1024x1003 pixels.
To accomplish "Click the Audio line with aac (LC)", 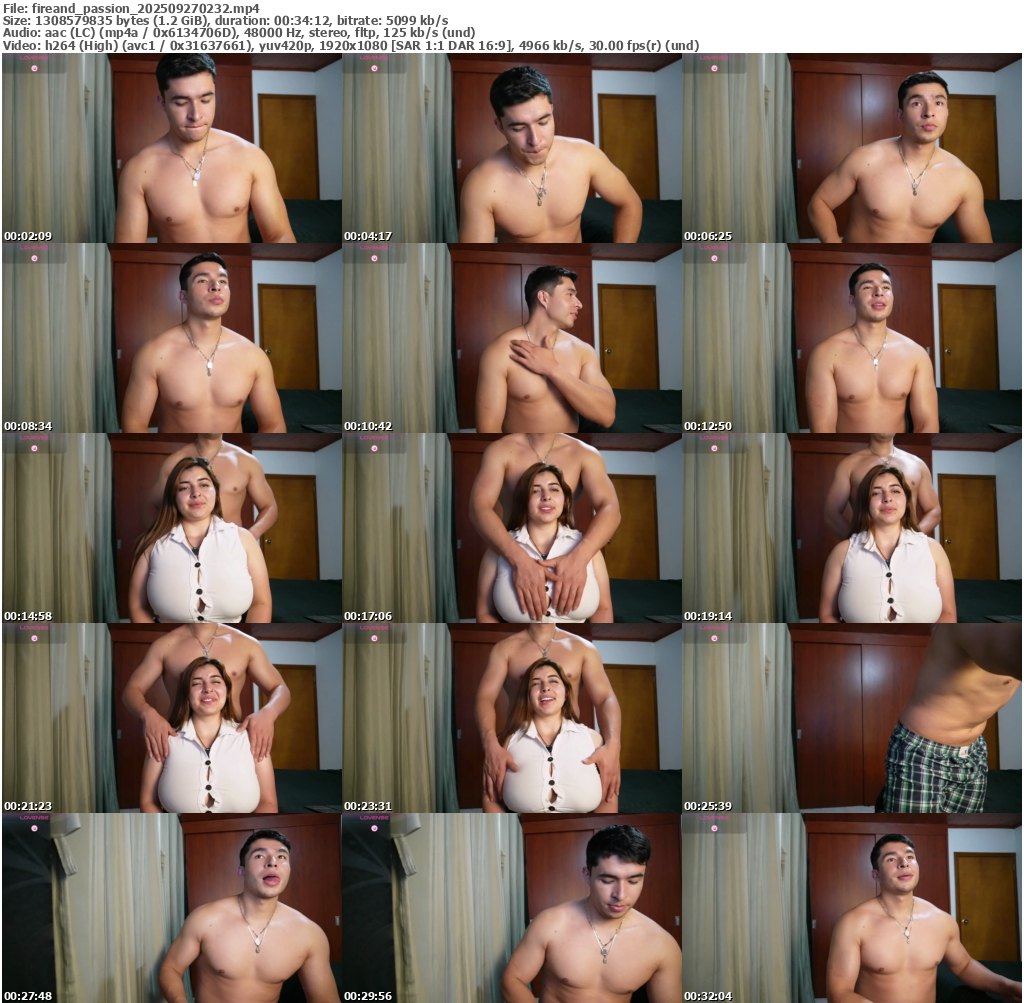I will click(x=239, y=33).
